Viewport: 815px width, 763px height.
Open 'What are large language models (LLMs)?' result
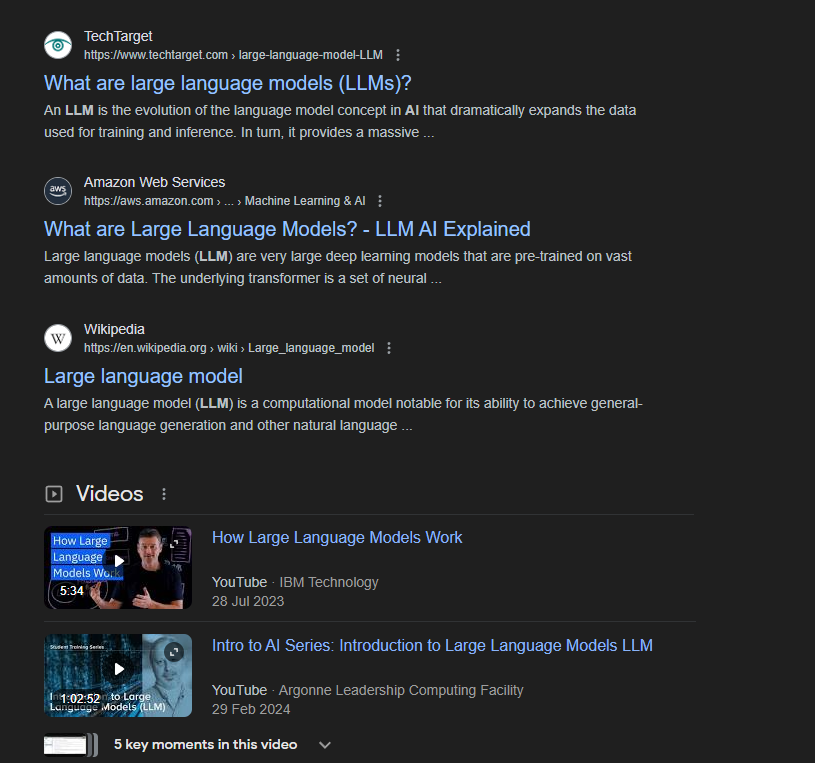[x=228, y=83]
